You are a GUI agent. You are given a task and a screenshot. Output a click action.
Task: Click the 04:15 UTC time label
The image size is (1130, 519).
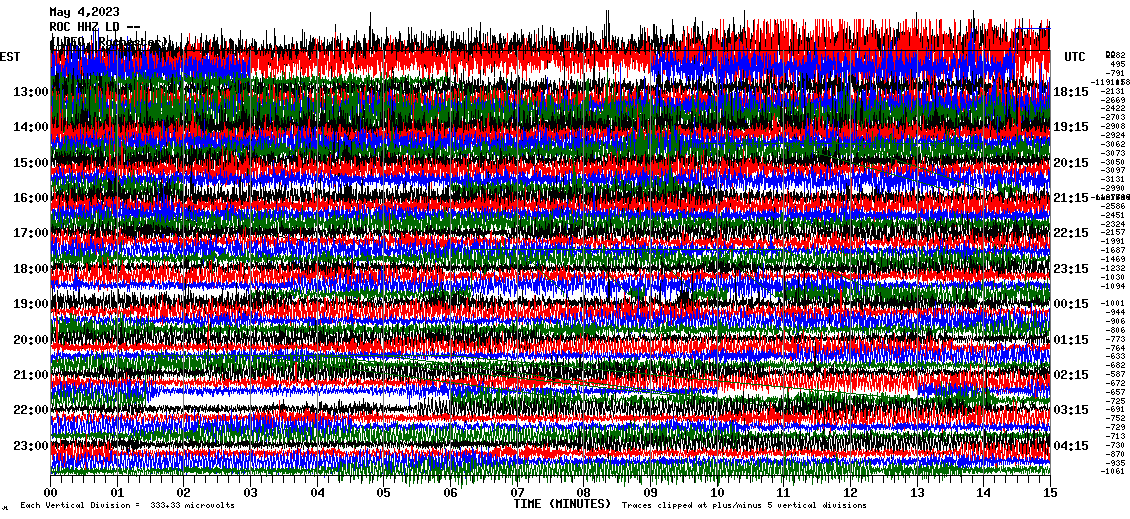coord(1071,445)
